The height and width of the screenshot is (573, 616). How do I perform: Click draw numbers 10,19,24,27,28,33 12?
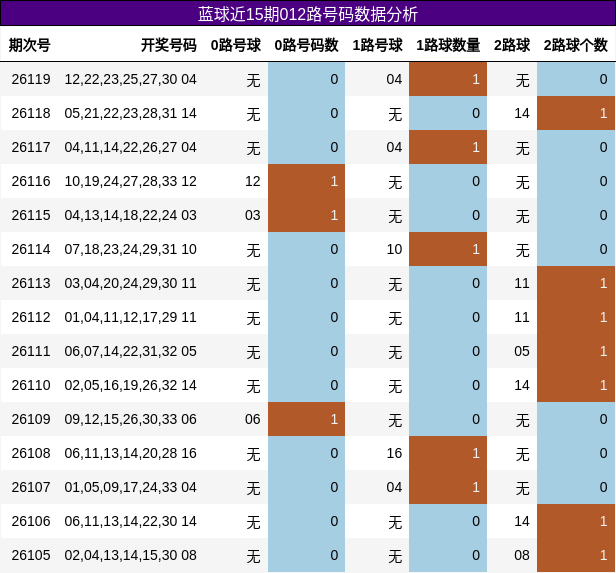(130, 181)
